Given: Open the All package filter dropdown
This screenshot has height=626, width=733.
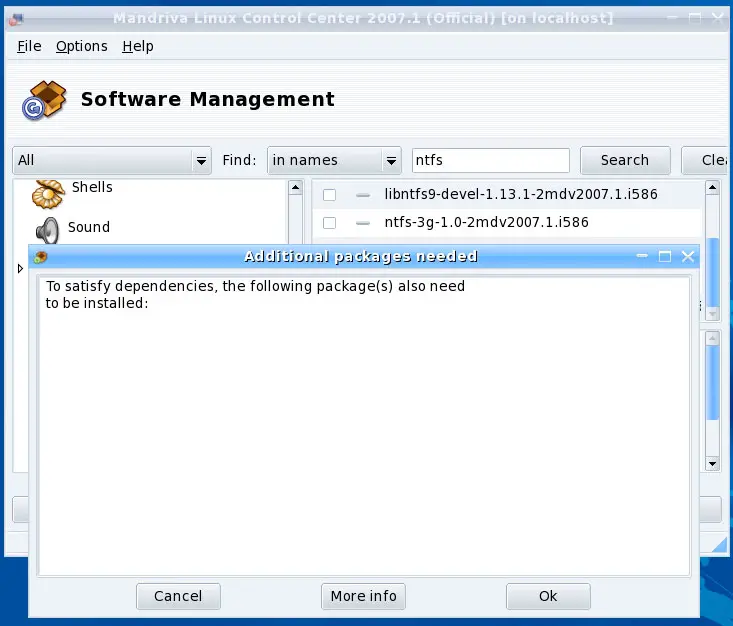Looking at the screenshot, I should click(112, 160).
